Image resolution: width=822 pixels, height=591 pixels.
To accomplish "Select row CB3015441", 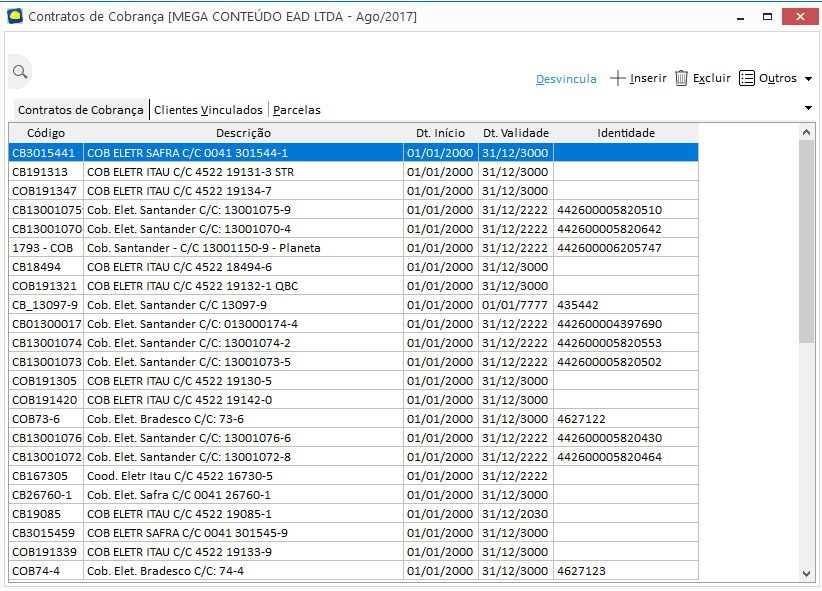I will [x=353, y=153].
